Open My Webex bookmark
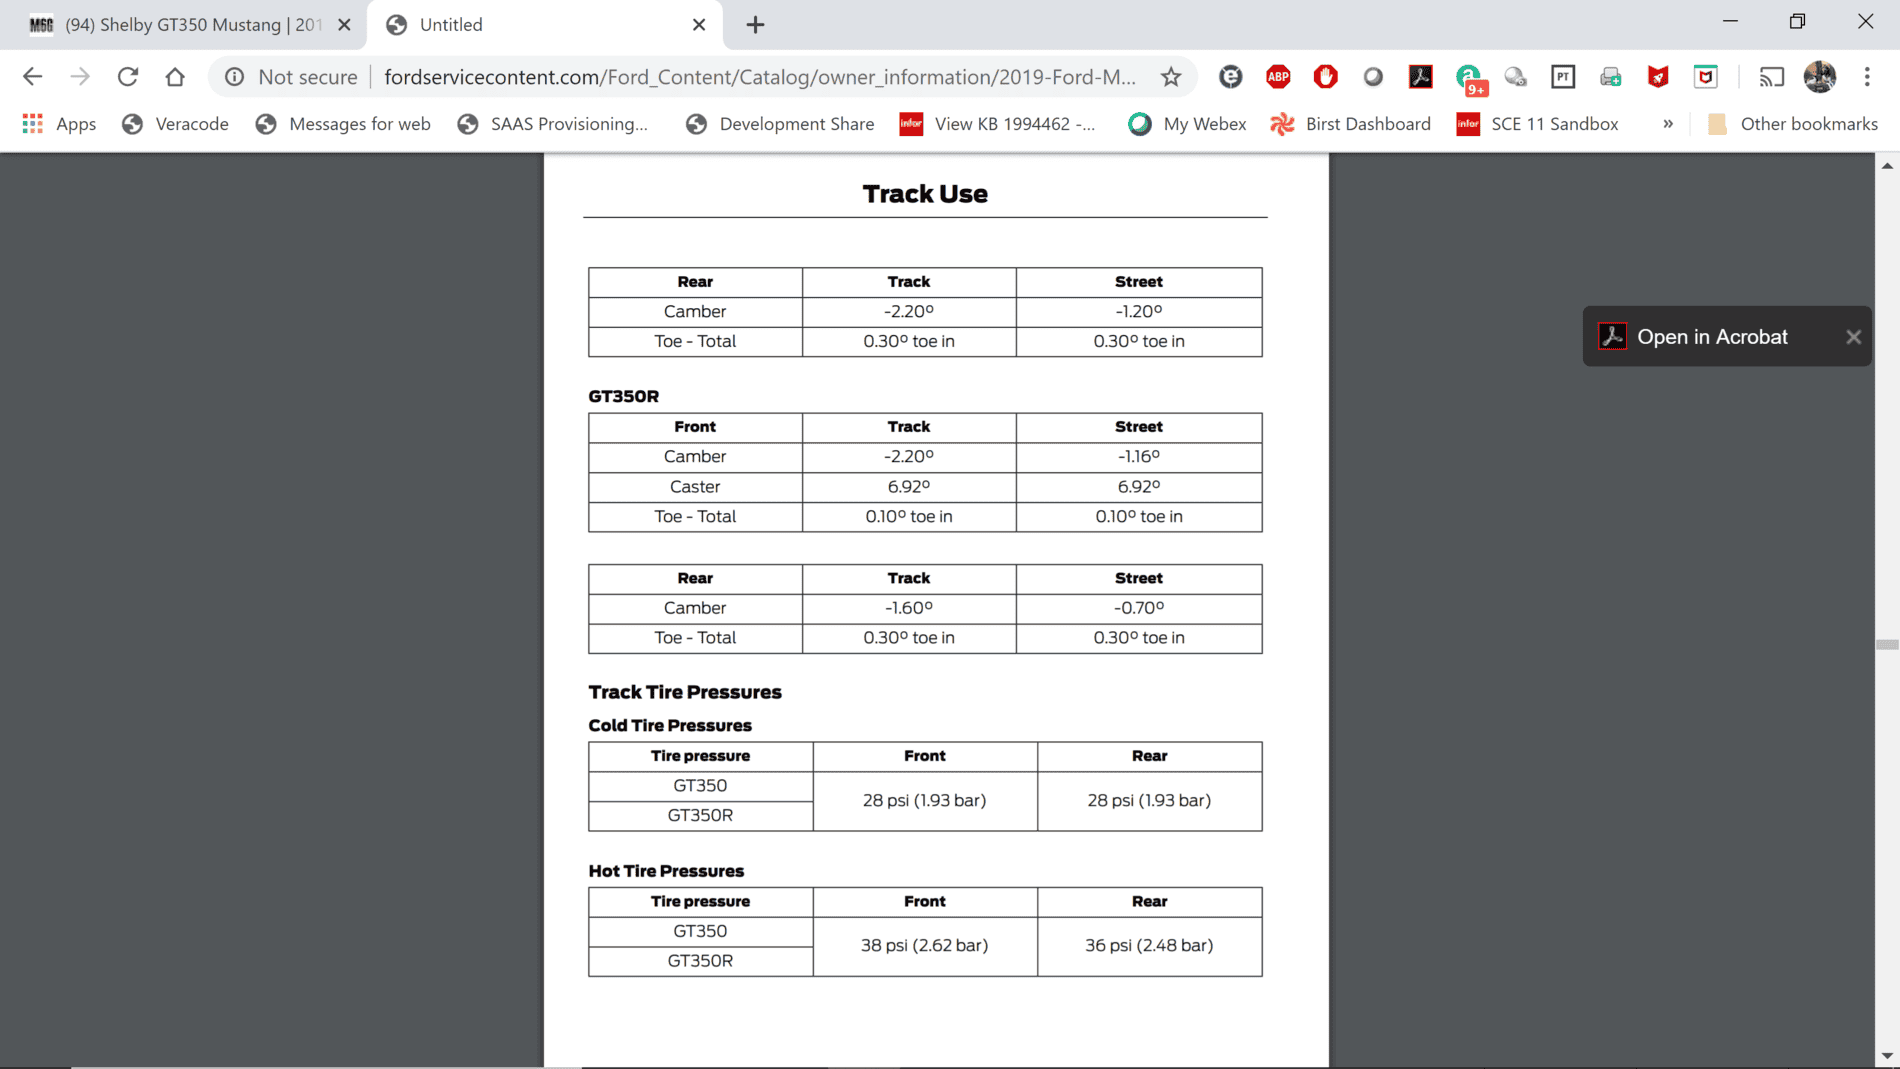The image size is (1900, 1069). pos(1187,124)
